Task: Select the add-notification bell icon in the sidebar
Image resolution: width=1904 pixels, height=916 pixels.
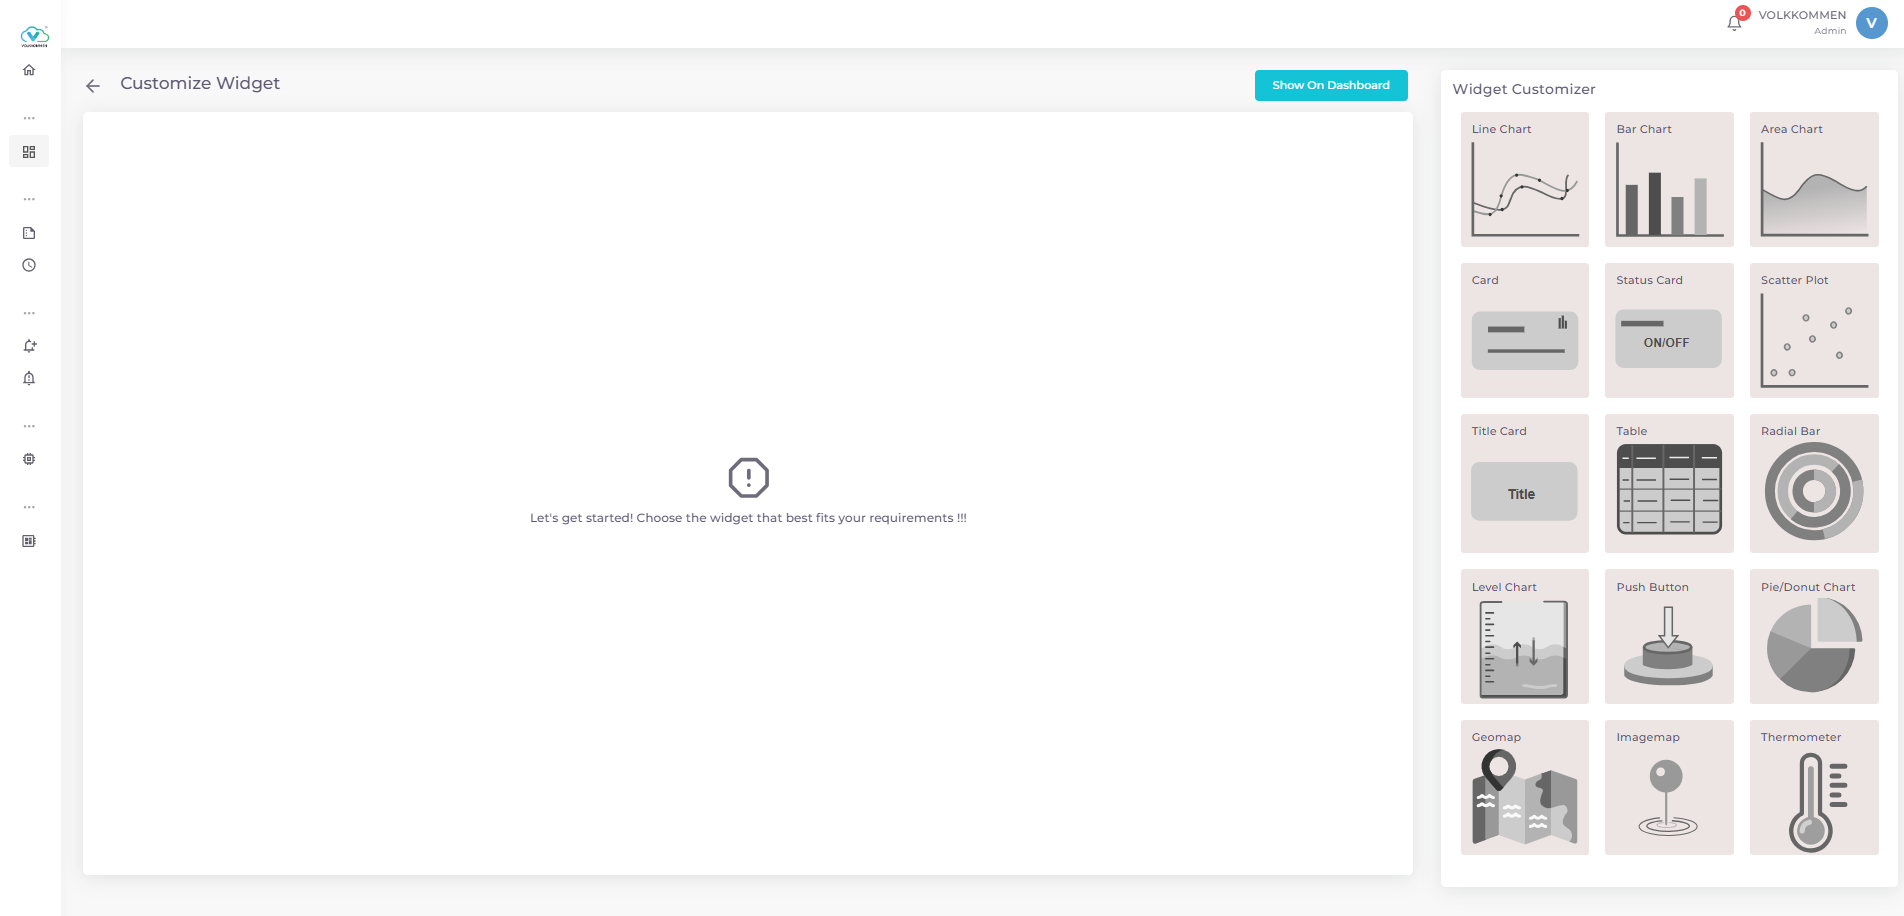Action: coord(29,345)
